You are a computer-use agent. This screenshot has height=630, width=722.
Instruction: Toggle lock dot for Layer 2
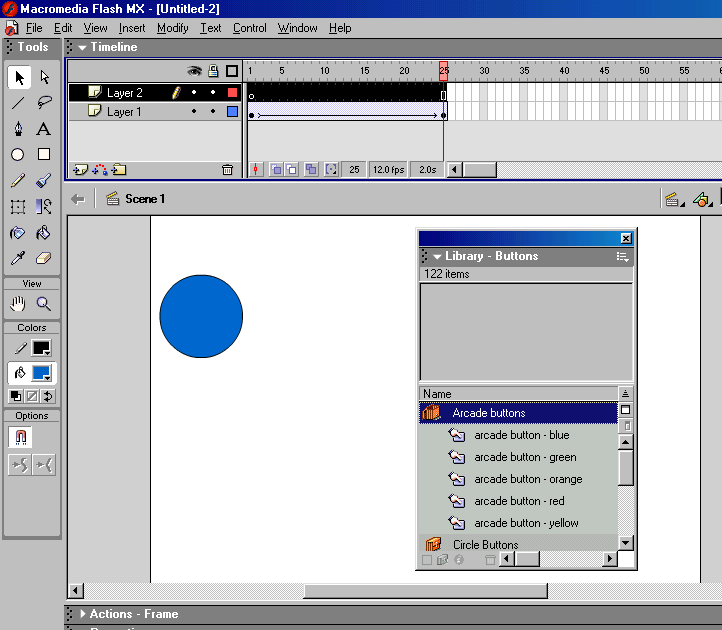(212, 93)
